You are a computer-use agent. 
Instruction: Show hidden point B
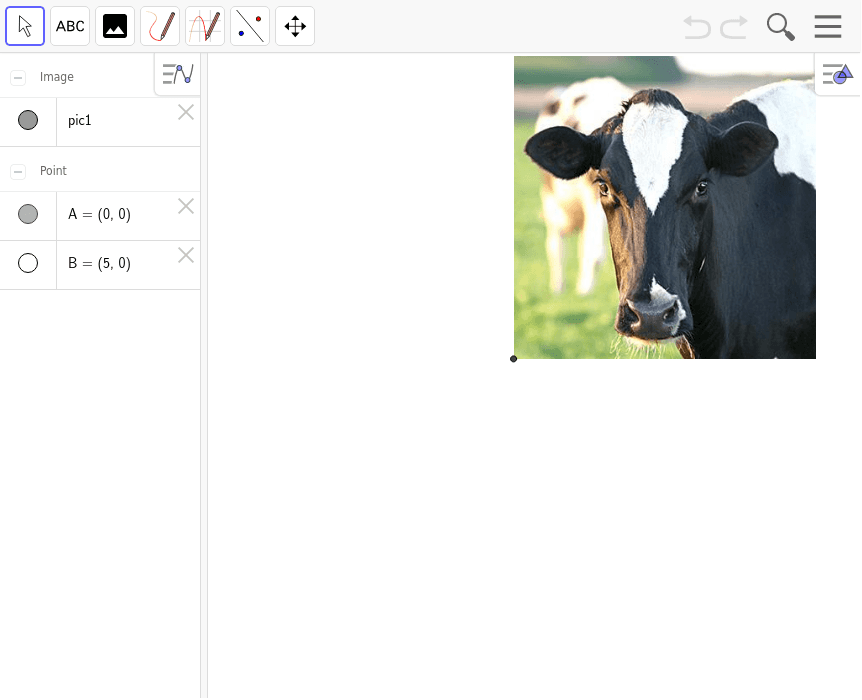(x=28, y=263)
